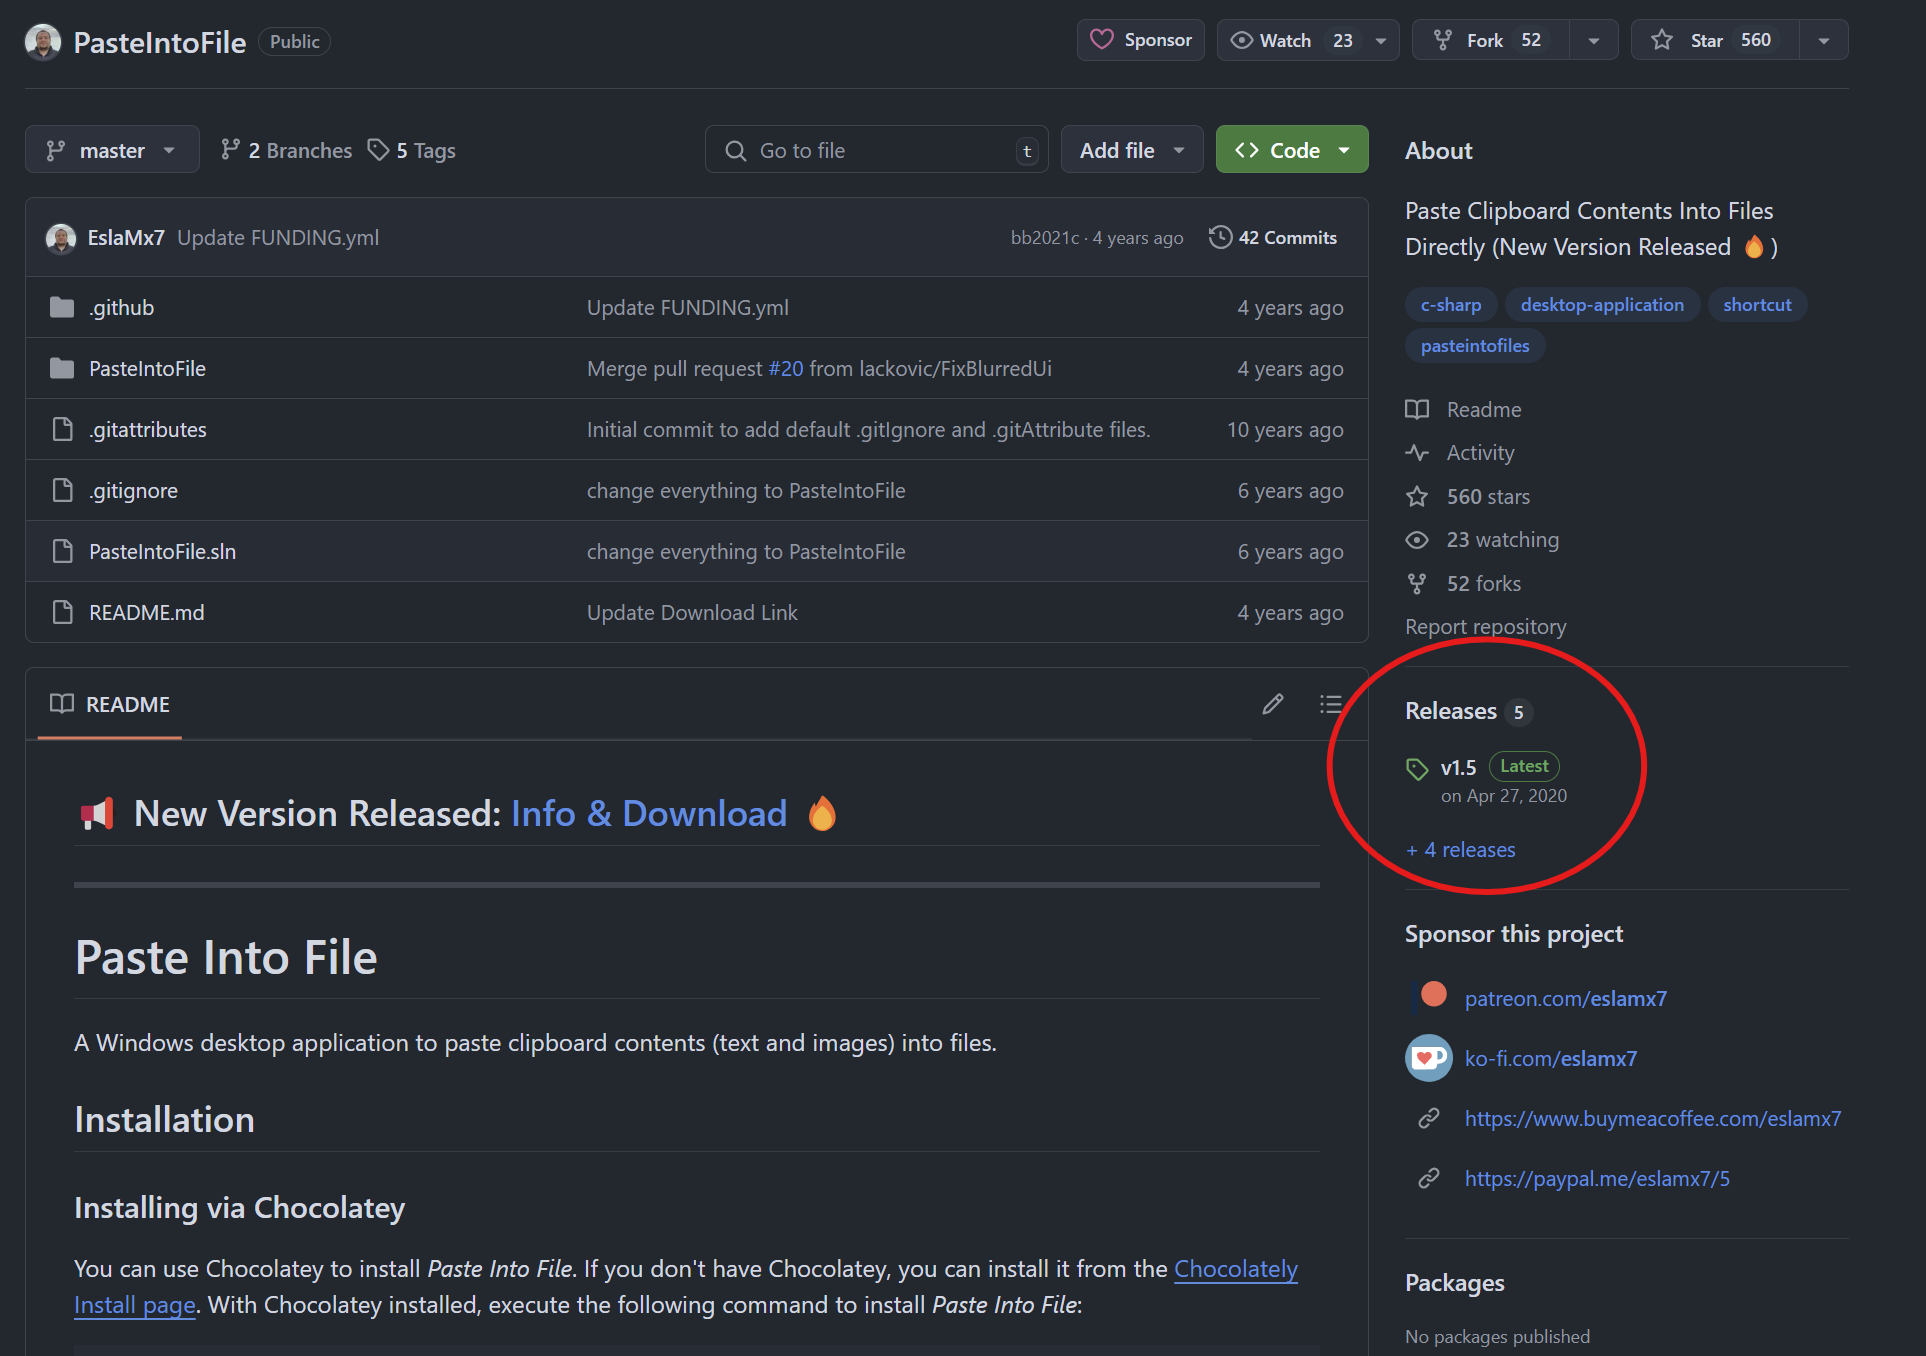Click the clock history icon beside 42 Commits
The image size is (1926, 1356).
tap(1220, 238)
